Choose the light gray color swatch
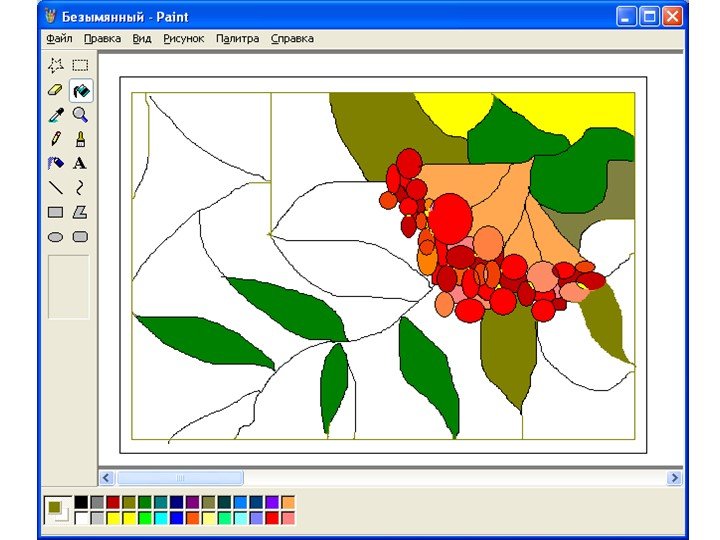Image resolution: width=720 pixels, height=540 pixels. click(x=97, y=518)
